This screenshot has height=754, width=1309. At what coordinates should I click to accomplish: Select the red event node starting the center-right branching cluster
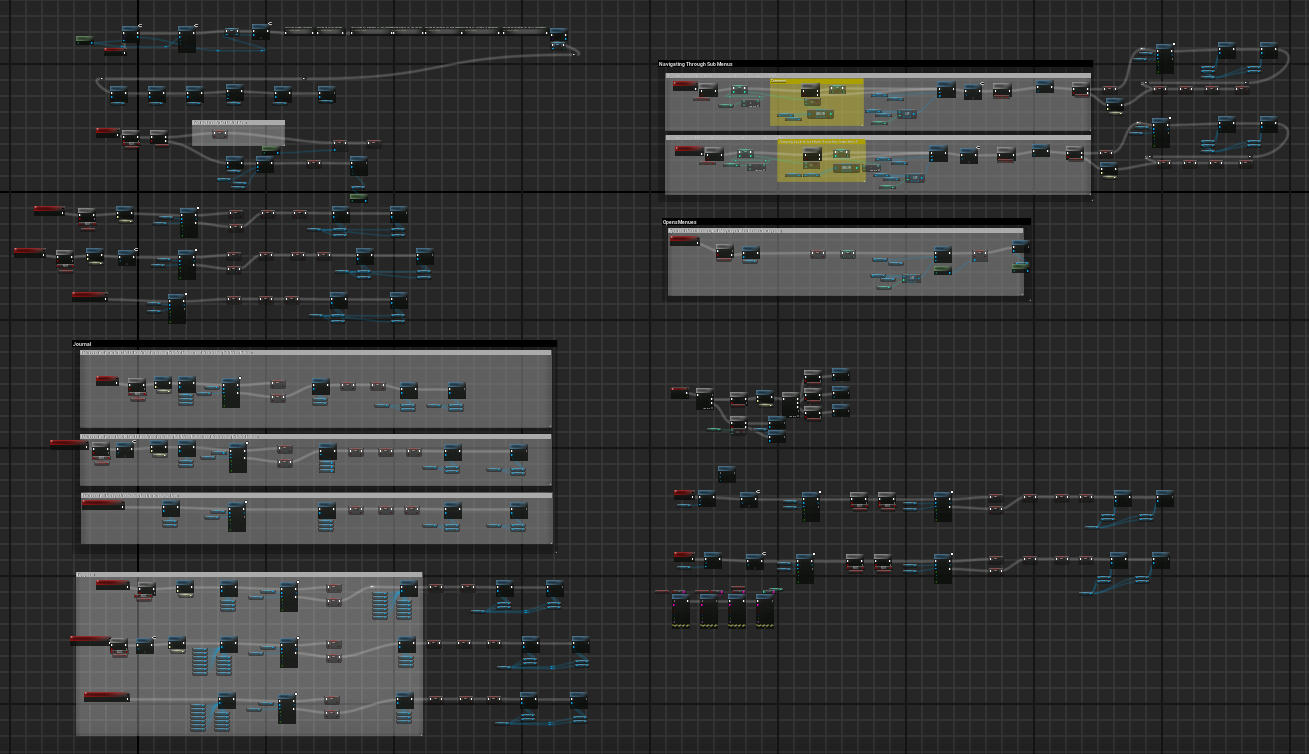(679, 392)
